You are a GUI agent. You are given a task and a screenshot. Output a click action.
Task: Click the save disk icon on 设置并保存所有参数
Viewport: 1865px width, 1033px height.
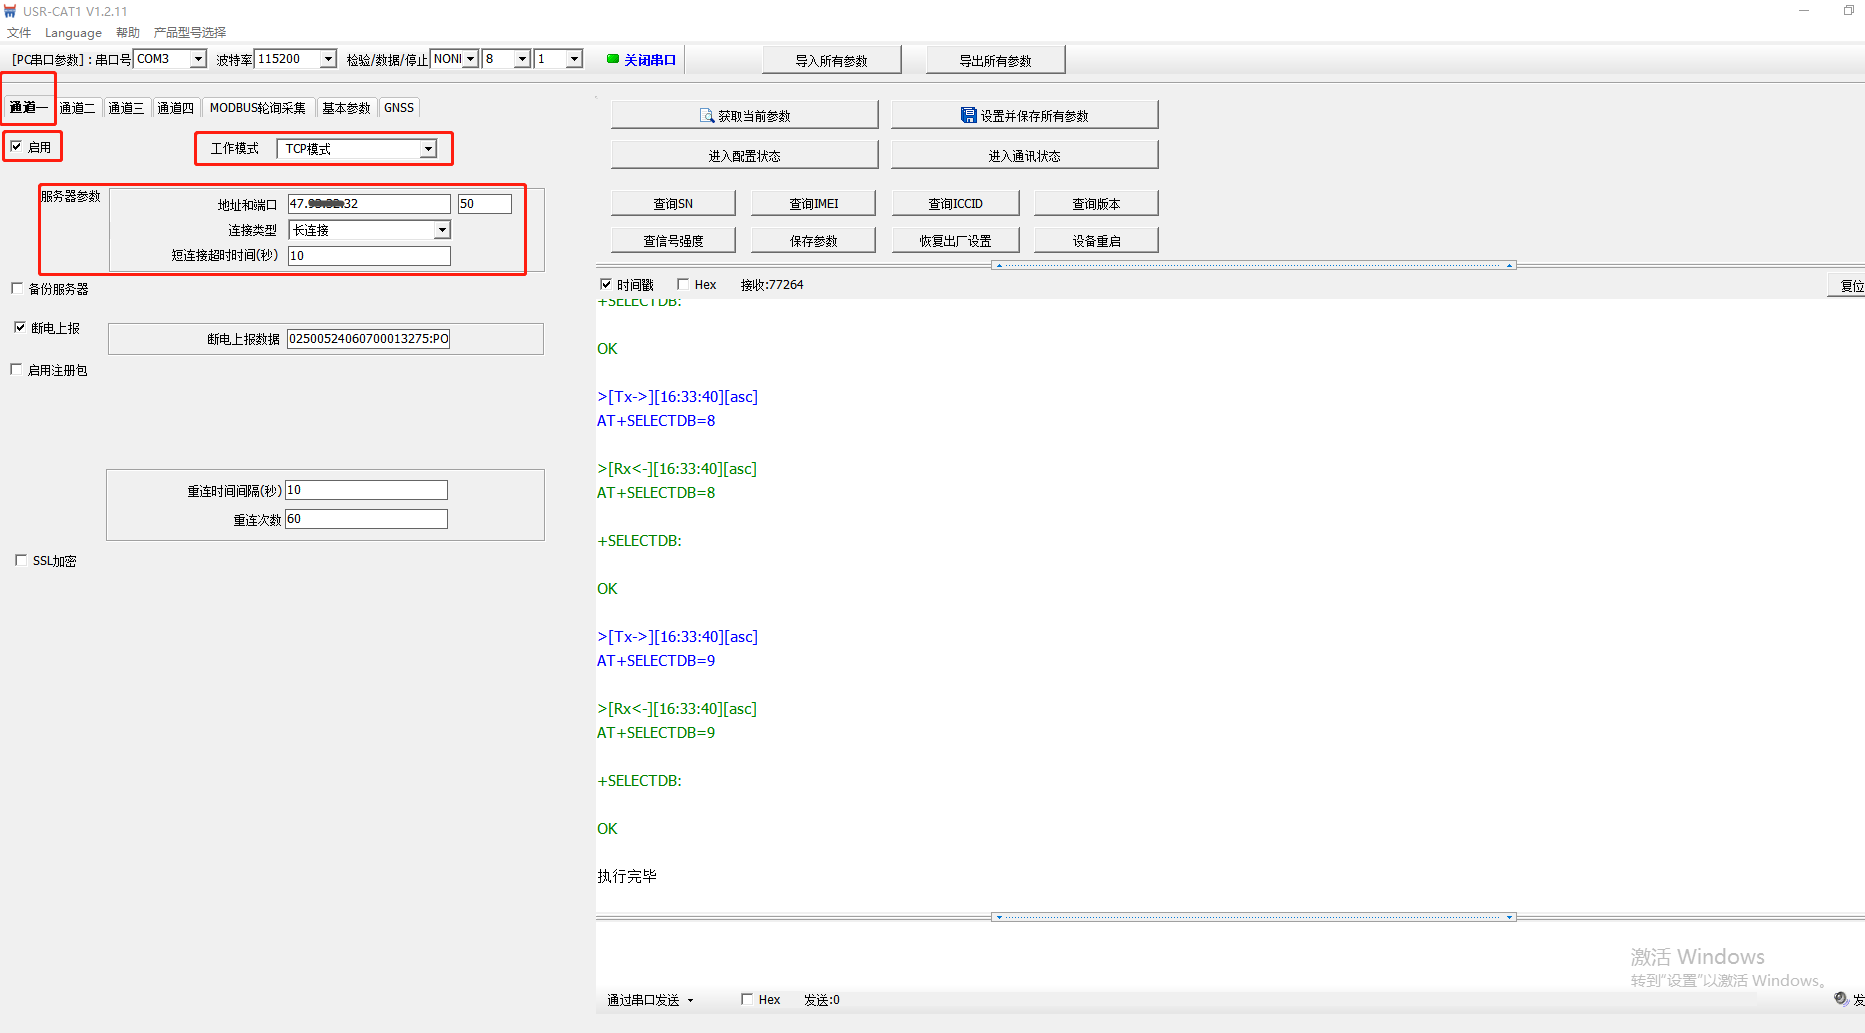tap(968, 116)
